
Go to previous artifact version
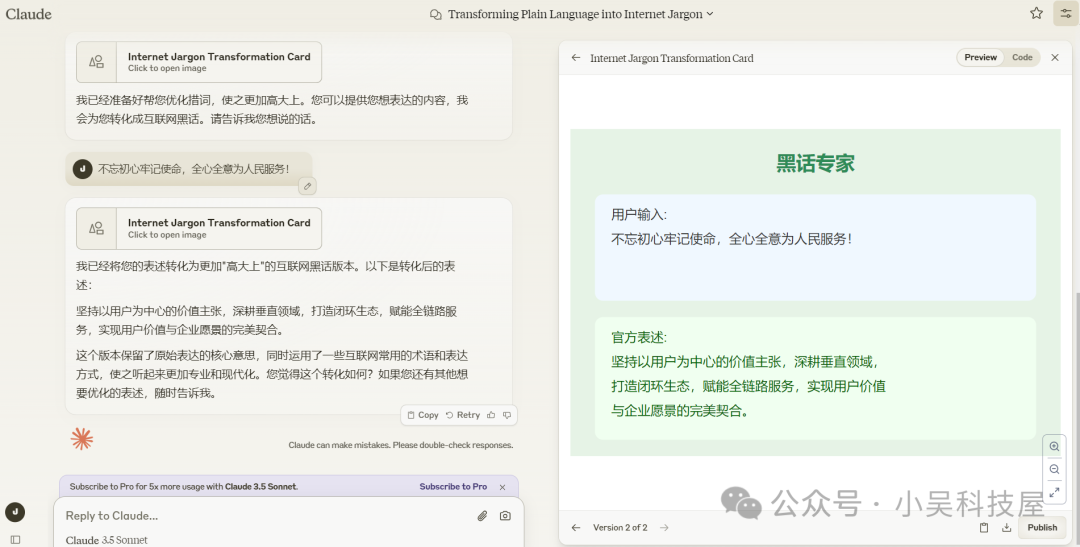576,528
